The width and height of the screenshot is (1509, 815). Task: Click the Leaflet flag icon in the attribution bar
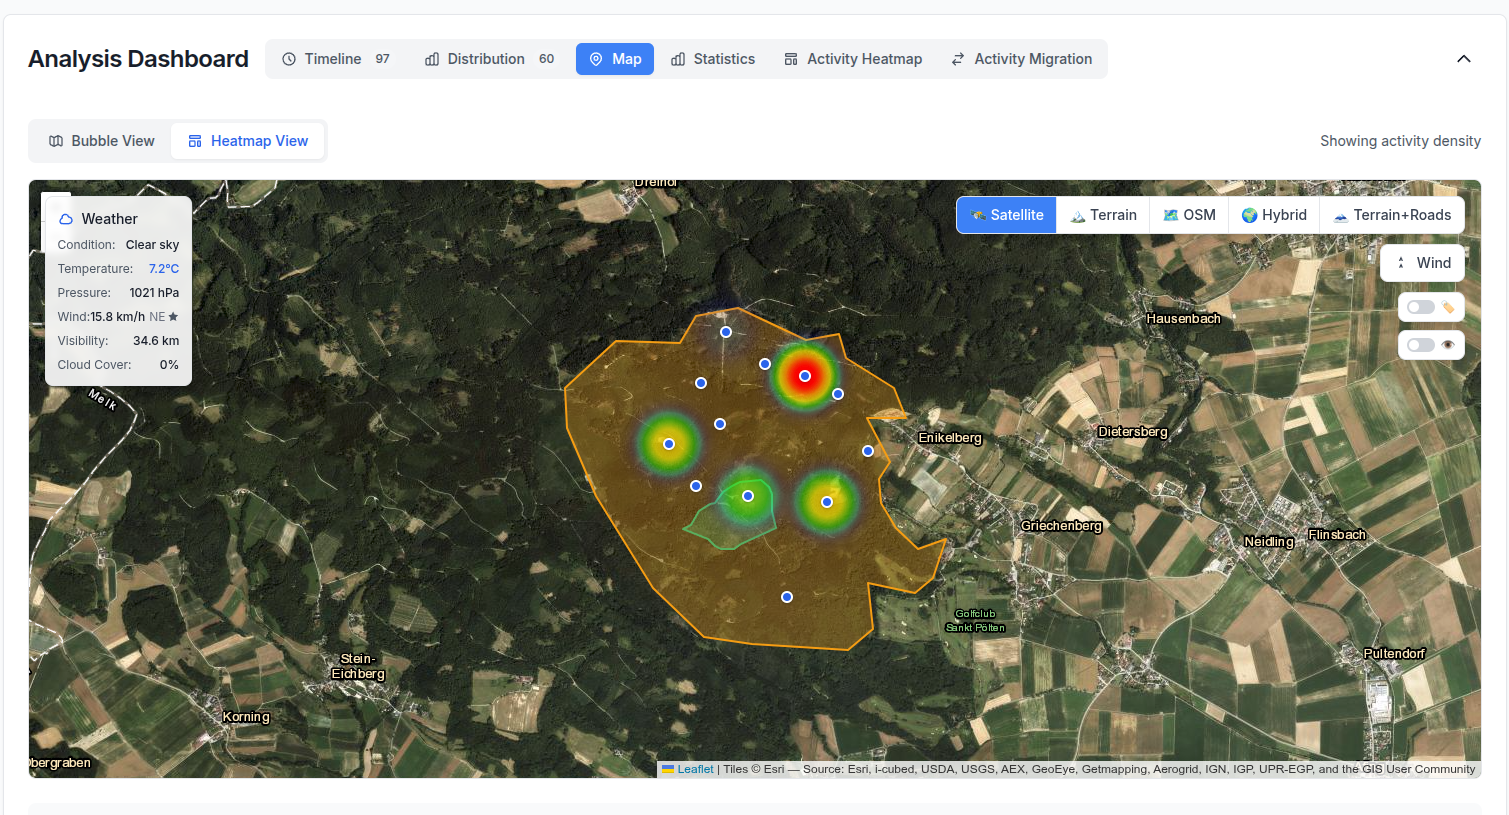667,768
